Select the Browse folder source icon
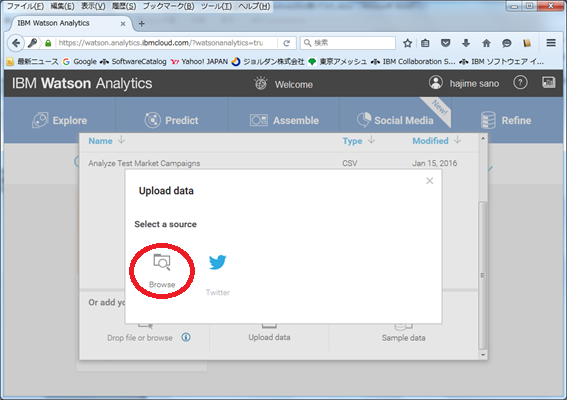Viewport: 567px width, 400px height. point(162,262)
